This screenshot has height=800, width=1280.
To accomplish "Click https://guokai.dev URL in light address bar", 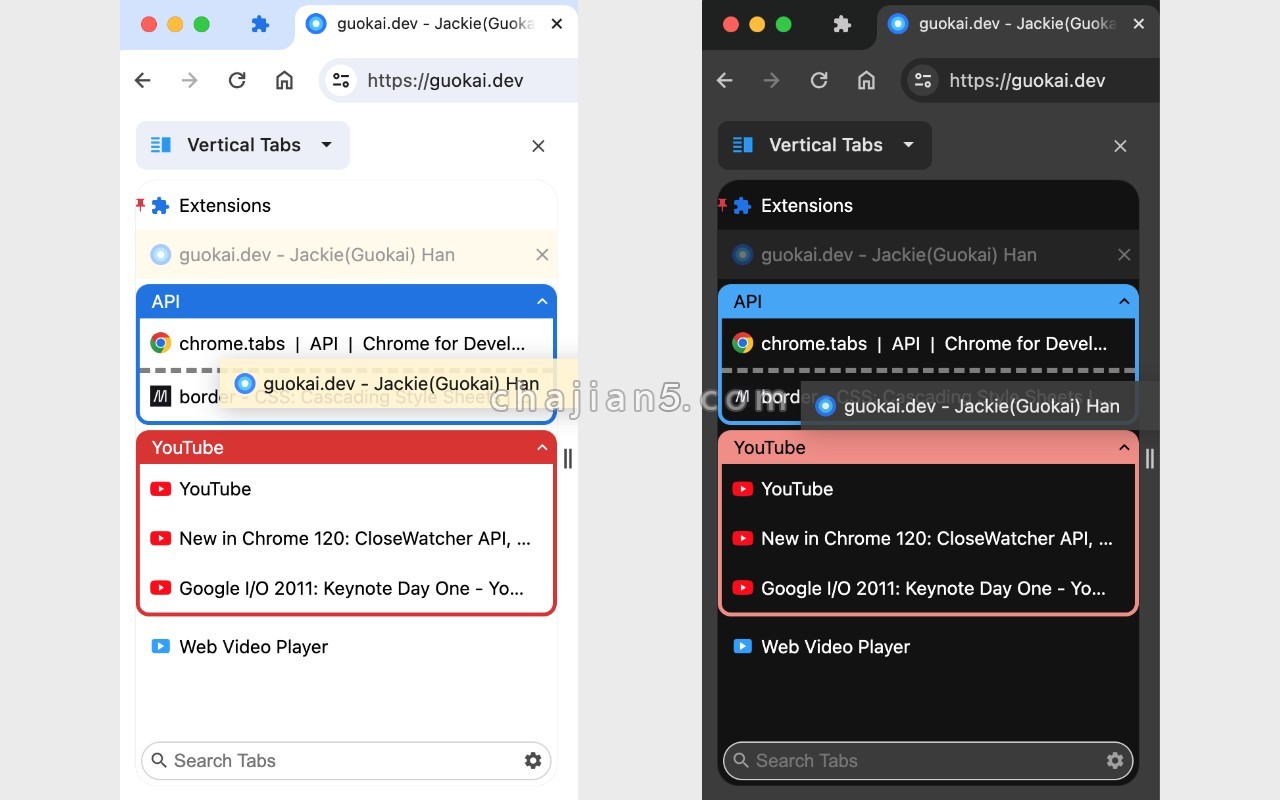I will (445, 81).
